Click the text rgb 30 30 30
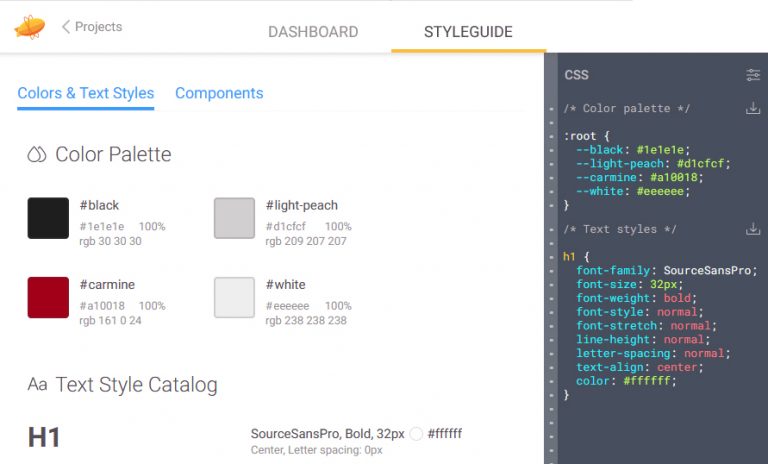The image size is (768, 464). click(110, 241)
